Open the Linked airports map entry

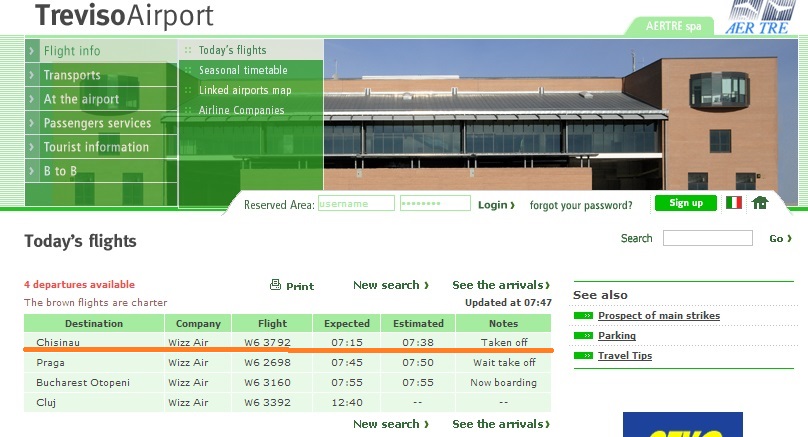tap(245, 90)
